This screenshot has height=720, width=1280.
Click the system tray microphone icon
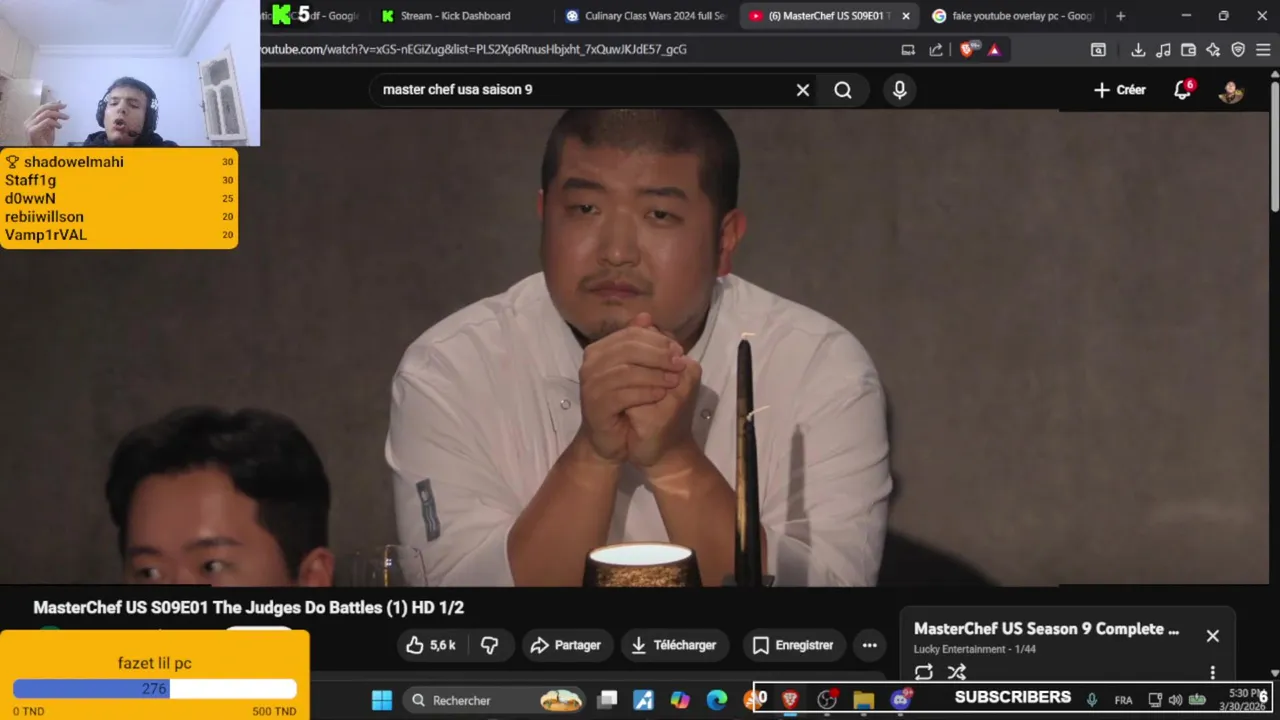point(1092,700)
